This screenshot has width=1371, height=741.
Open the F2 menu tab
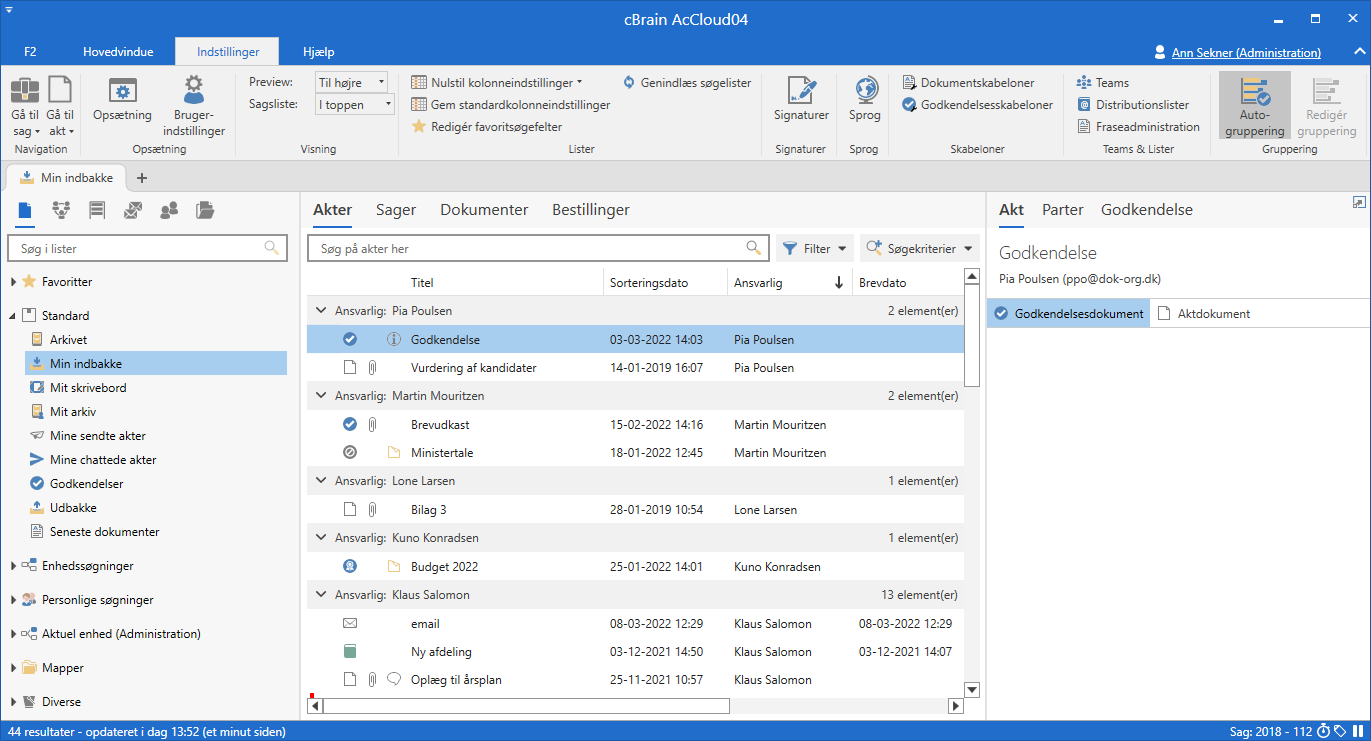pyautogui.click(x=31, y=52)
